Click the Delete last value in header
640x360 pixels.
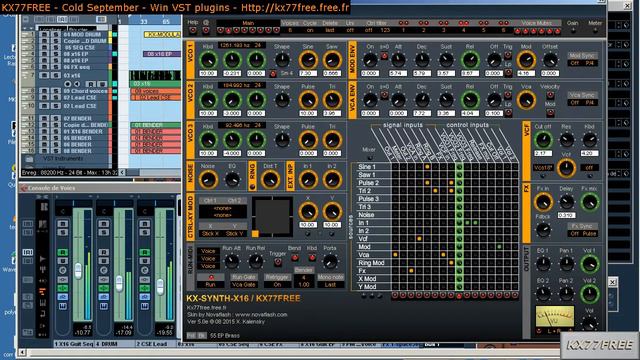click(x=330, y=30)
